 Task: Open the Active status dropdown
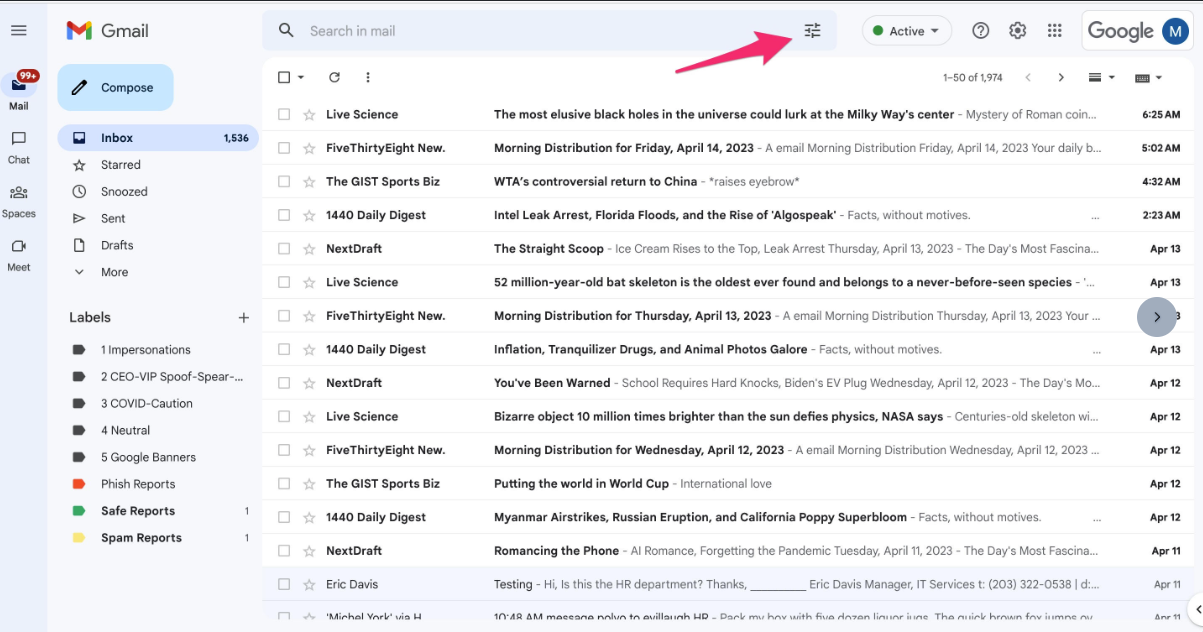[x=906, y=31]
